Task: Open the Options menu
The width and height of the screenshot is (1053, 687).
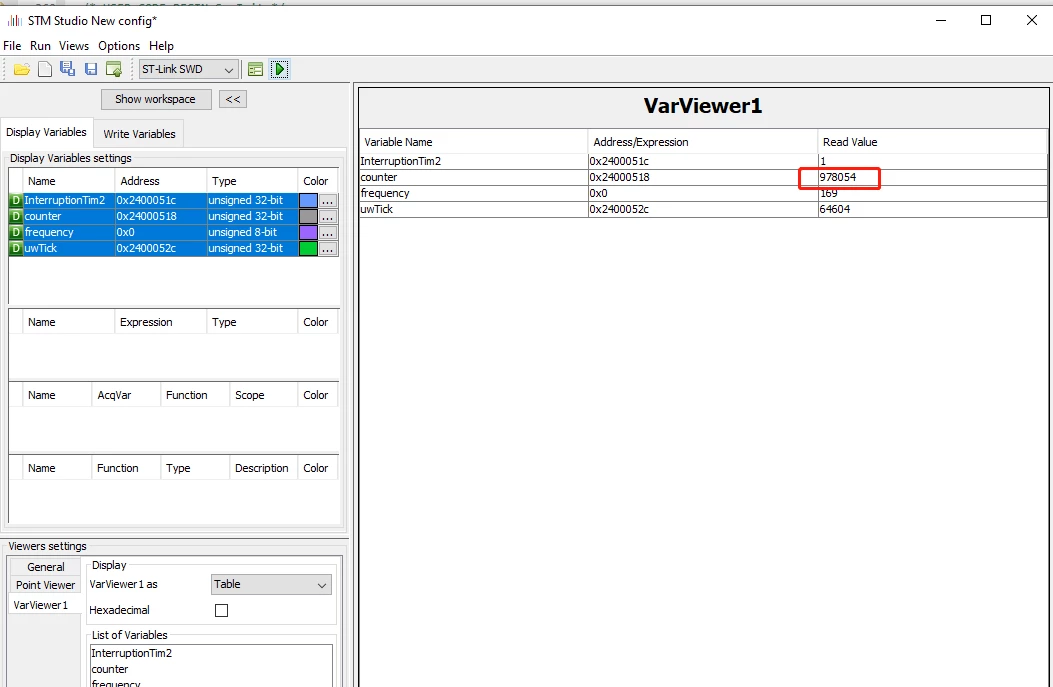Action: coord(119,46)
